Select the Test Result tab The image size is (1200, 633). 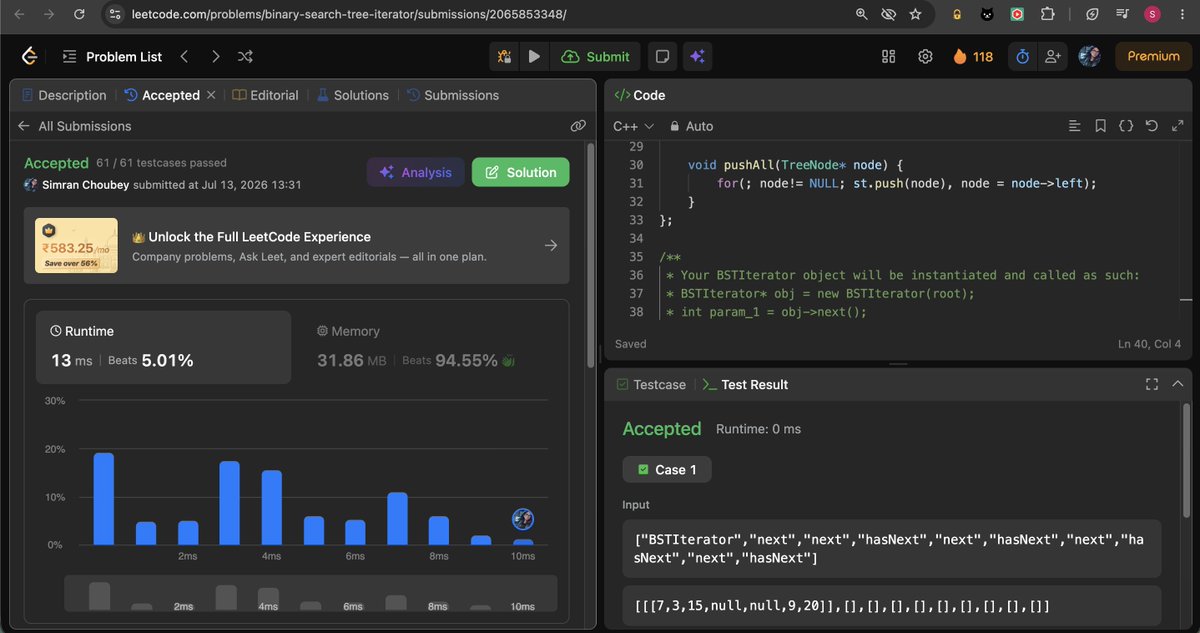[x=745, y=384]
